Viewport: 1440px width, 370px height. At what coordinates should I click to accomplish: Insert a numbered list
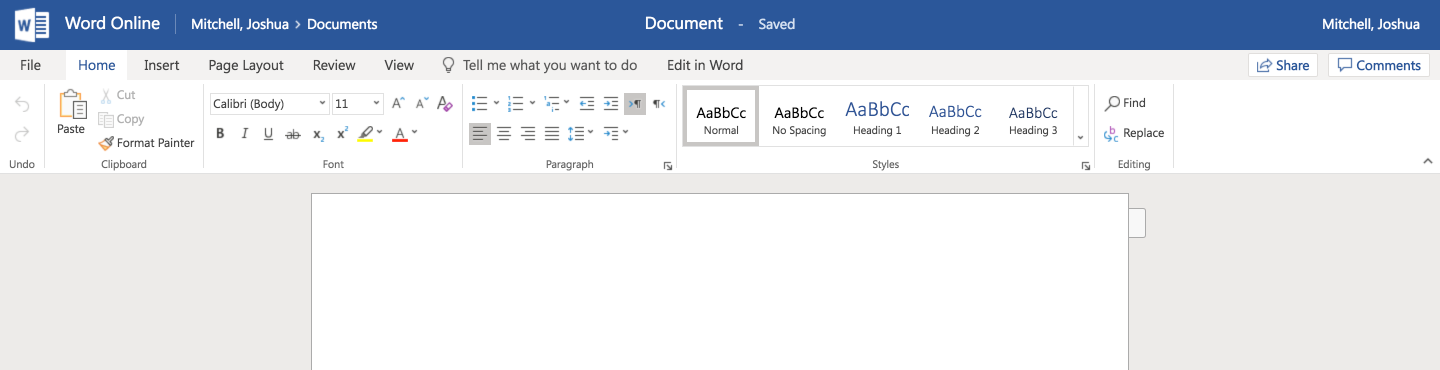(x=515, y=103)
